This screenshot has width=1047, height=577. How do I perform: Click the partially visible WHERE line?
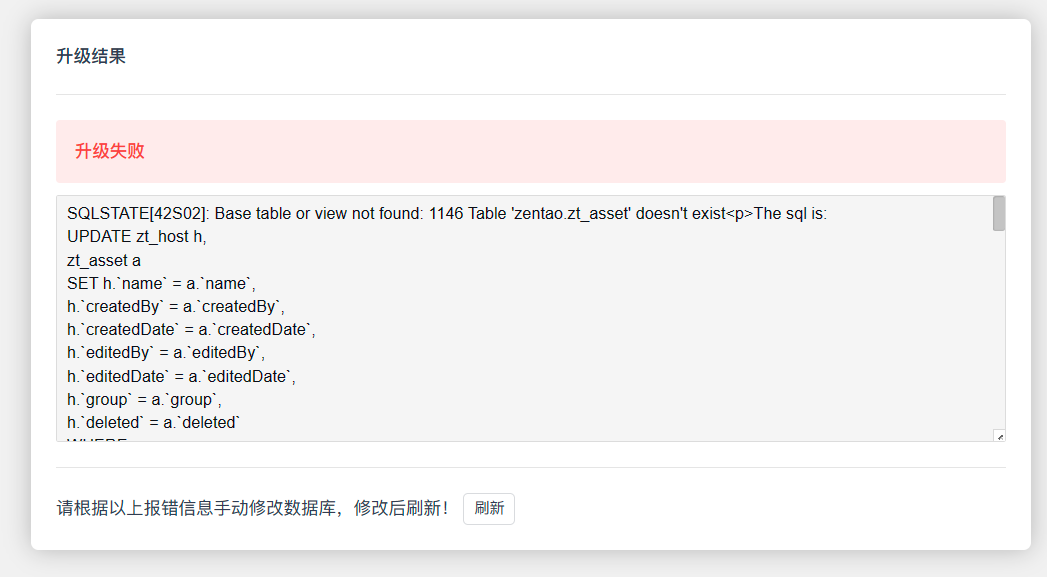97,438
